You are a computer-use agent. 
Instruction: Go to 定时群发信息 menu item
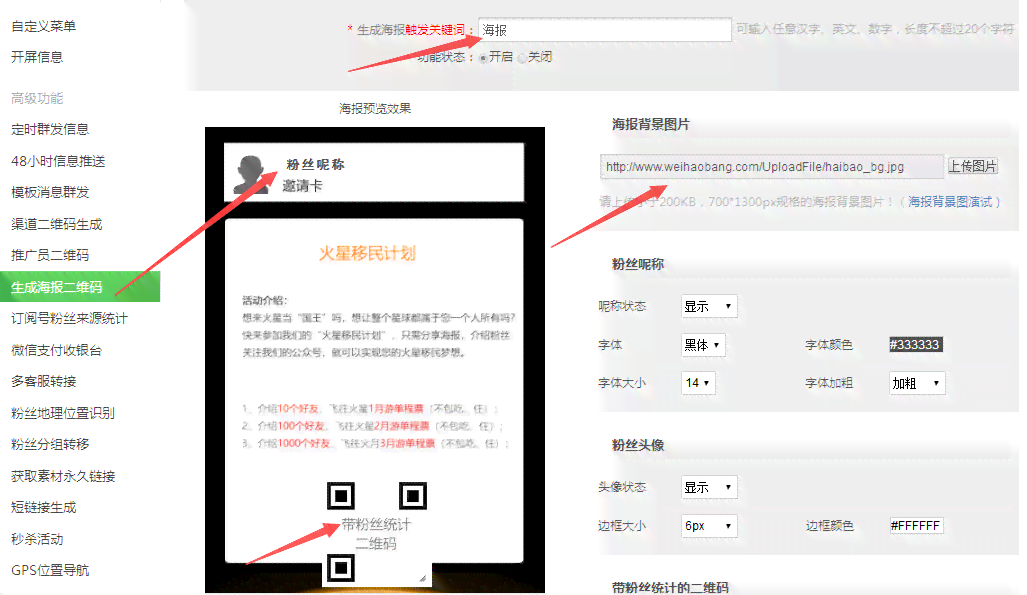[50, 129]
